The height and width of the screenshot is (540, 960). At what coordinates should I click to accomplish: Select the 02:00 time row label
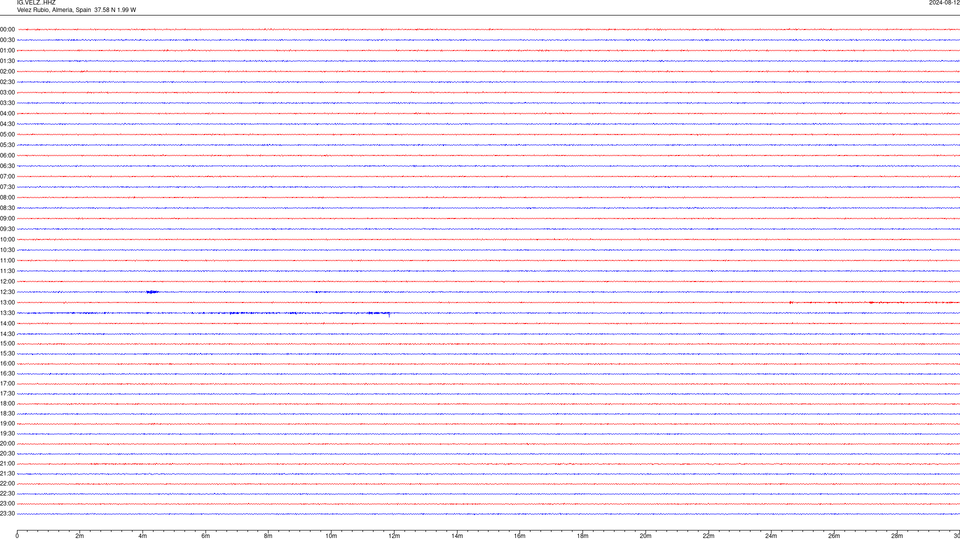(7, 72)
